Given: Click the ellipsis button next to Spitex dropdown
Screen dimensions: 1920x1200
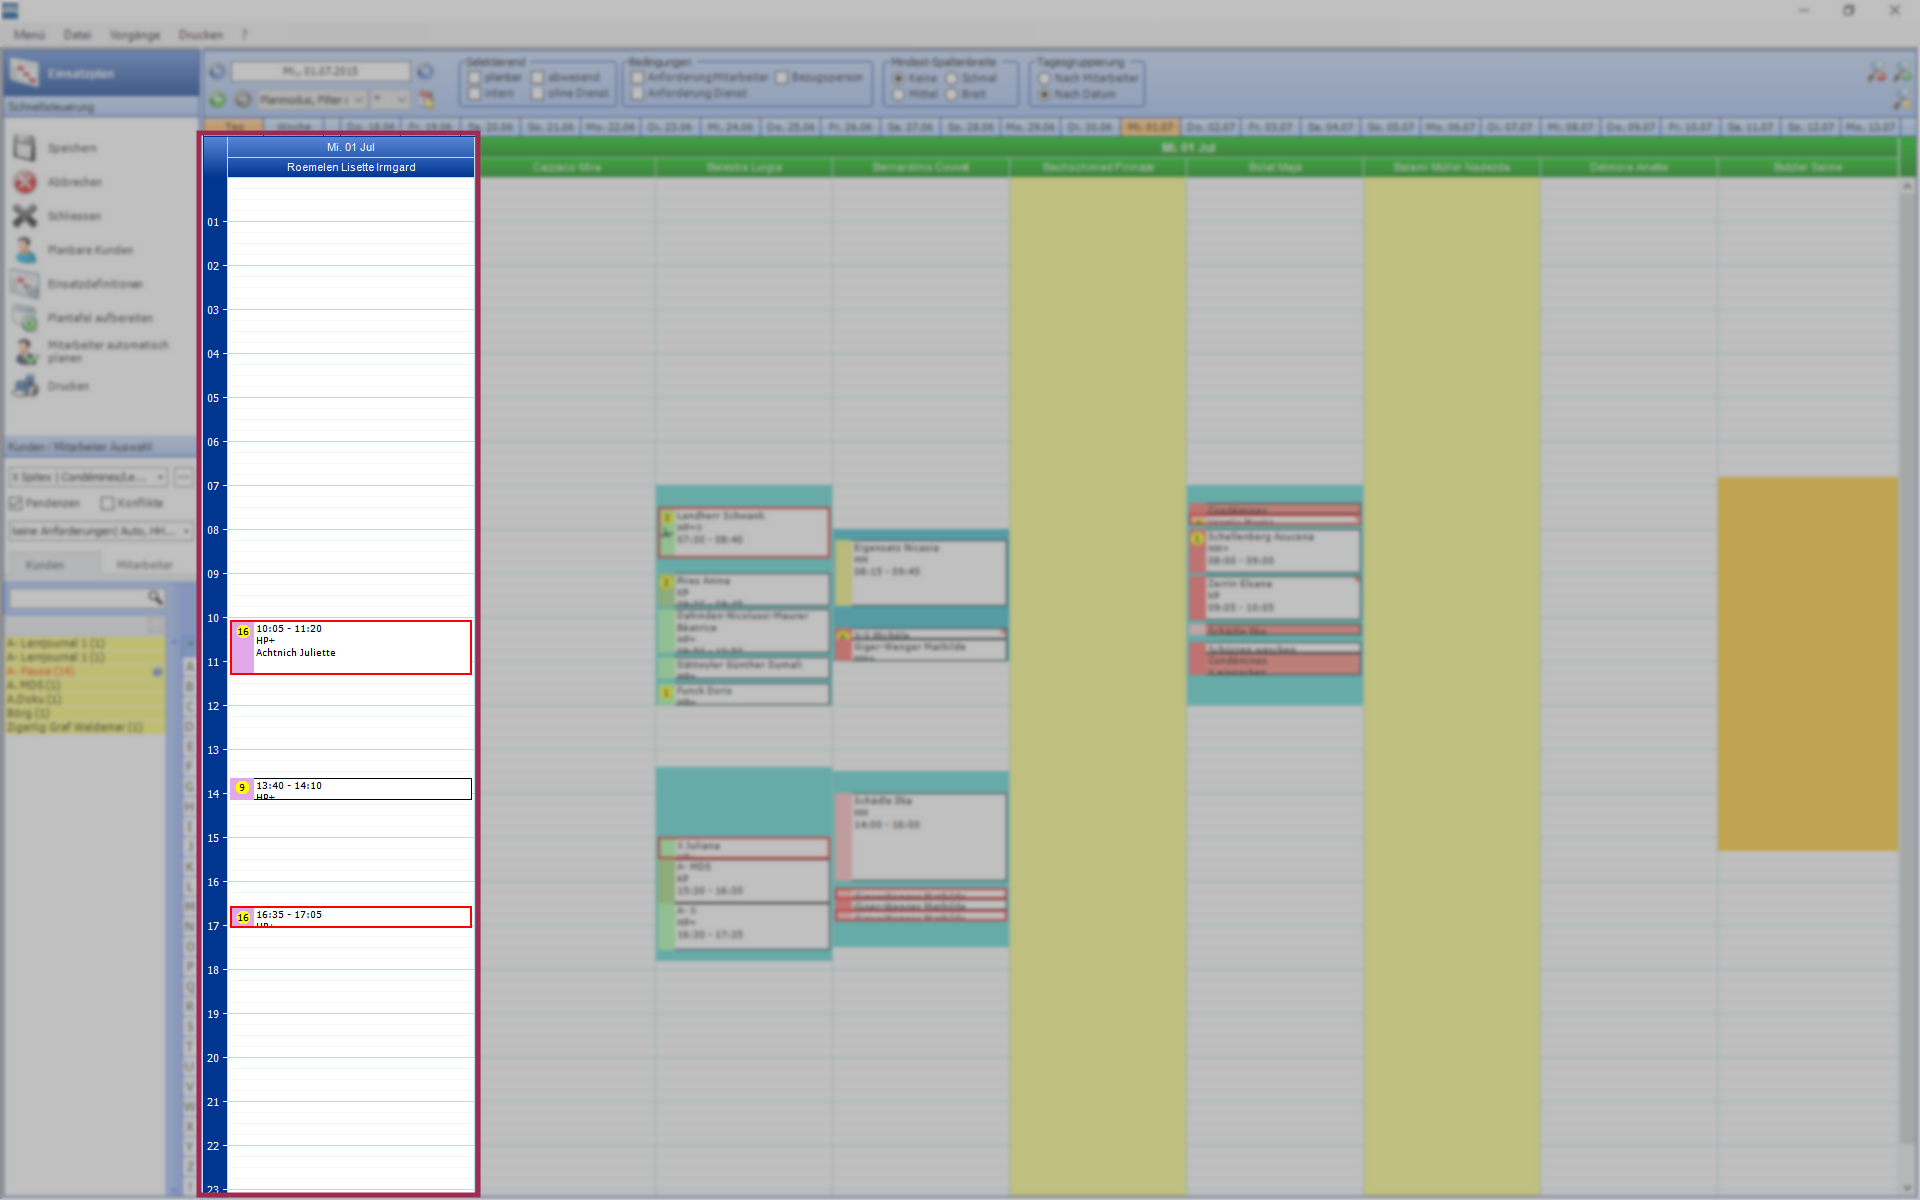Looking at the screenshot, I should point(183,478).
